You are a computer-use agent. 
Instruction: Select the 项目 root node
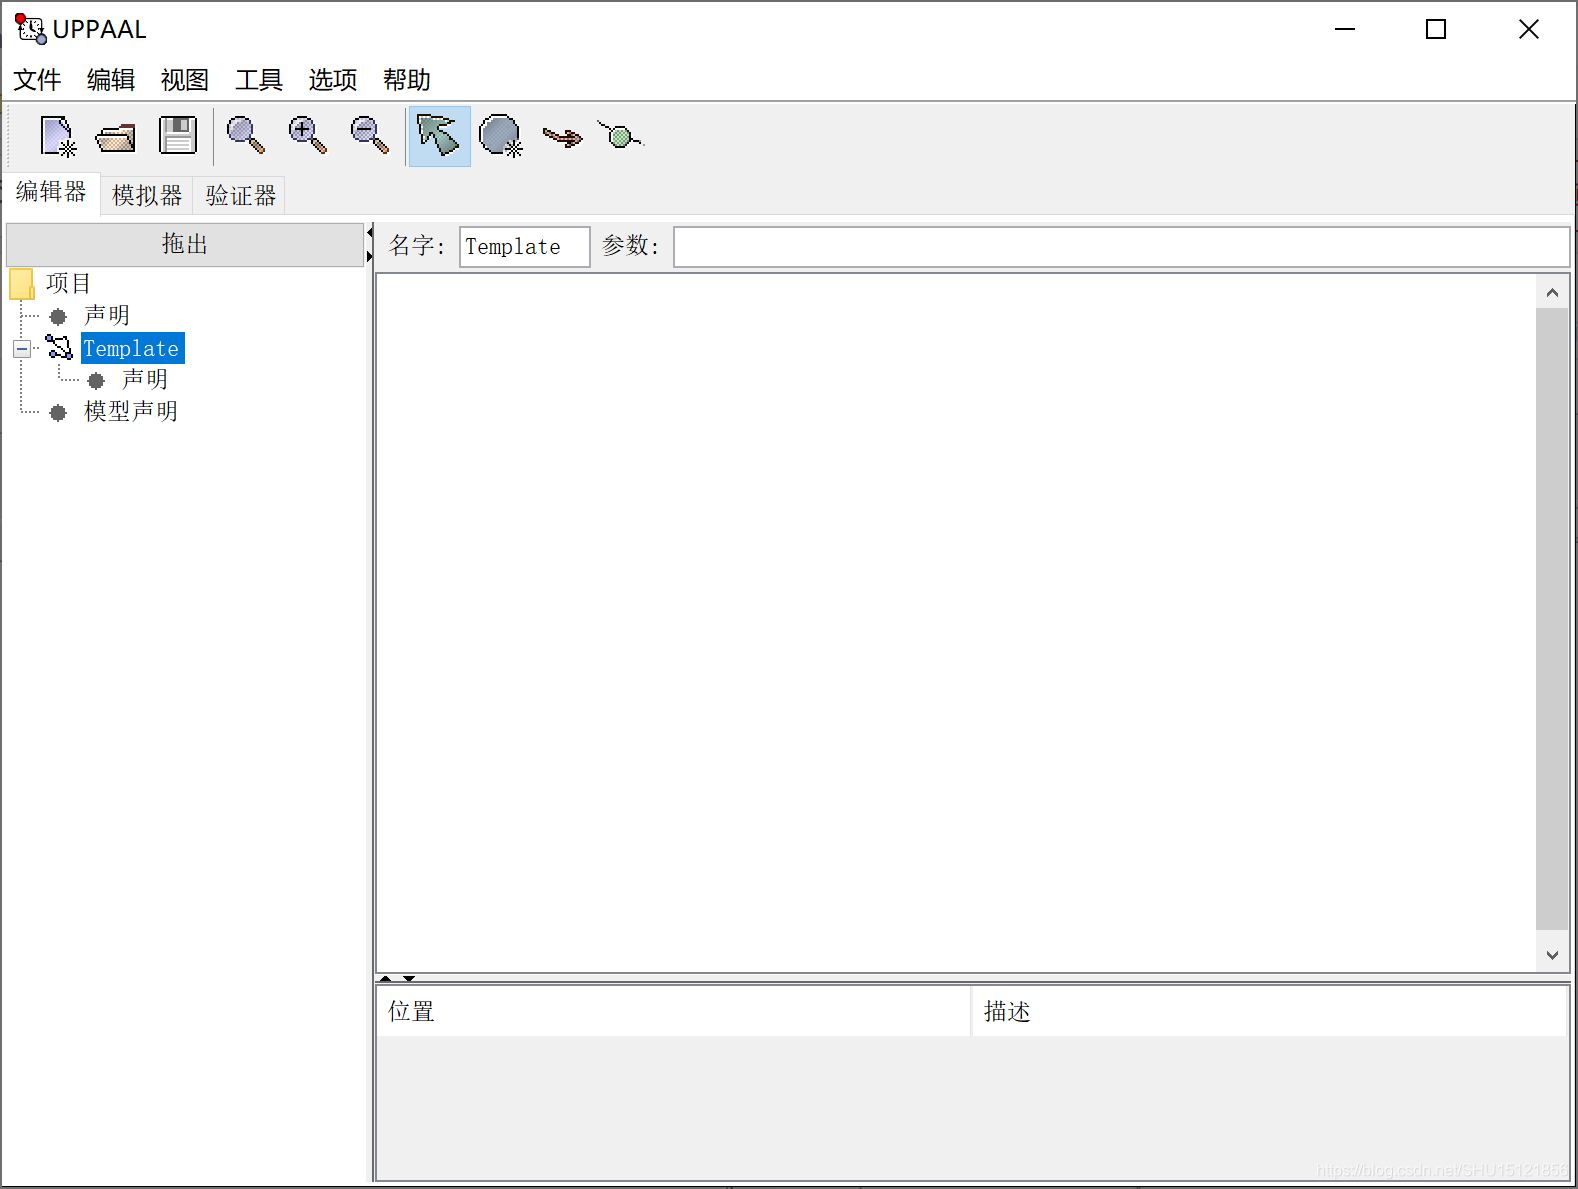click(68, 284)
